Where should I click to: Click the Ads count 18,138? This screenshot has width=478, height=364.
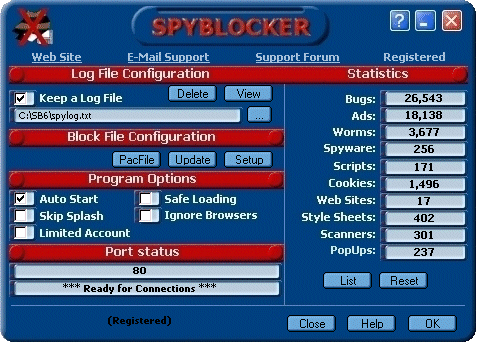[424, 115]
